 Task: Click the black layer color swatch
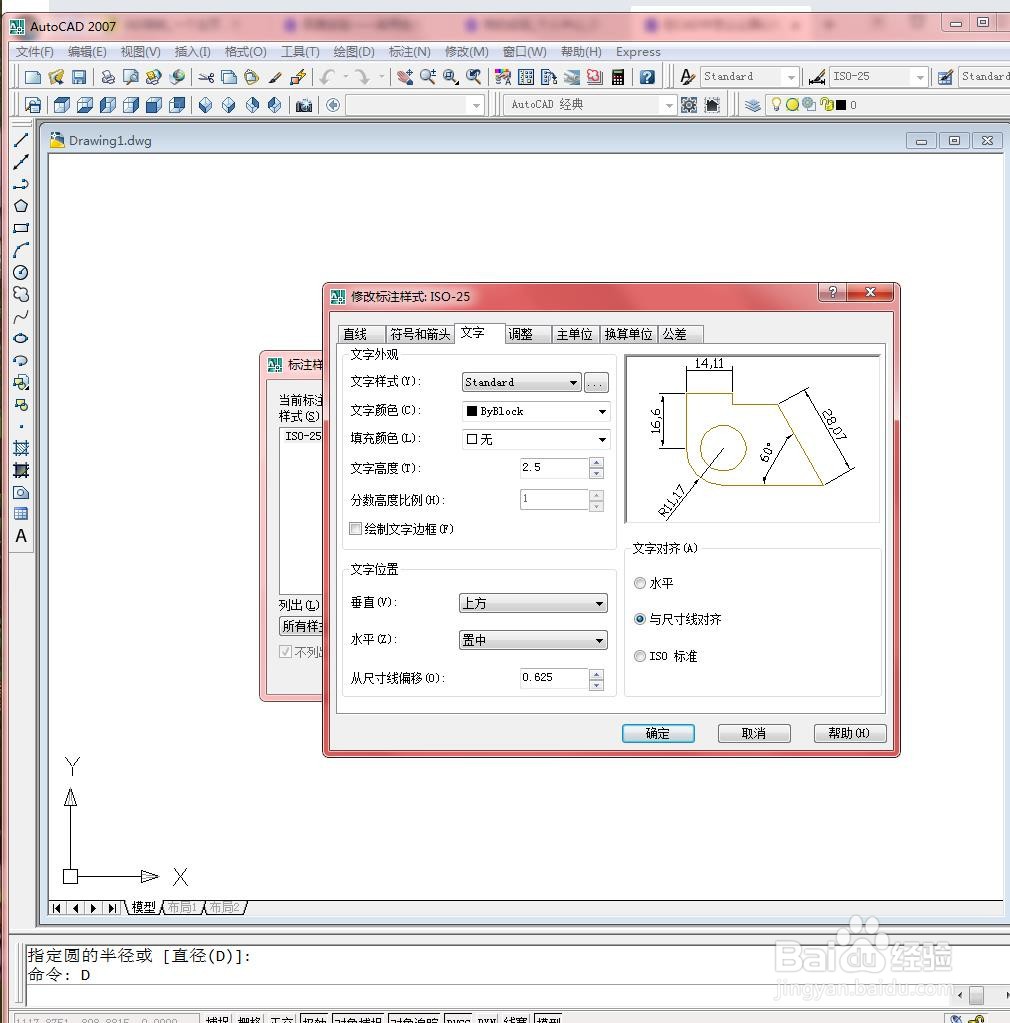(841, 105)
